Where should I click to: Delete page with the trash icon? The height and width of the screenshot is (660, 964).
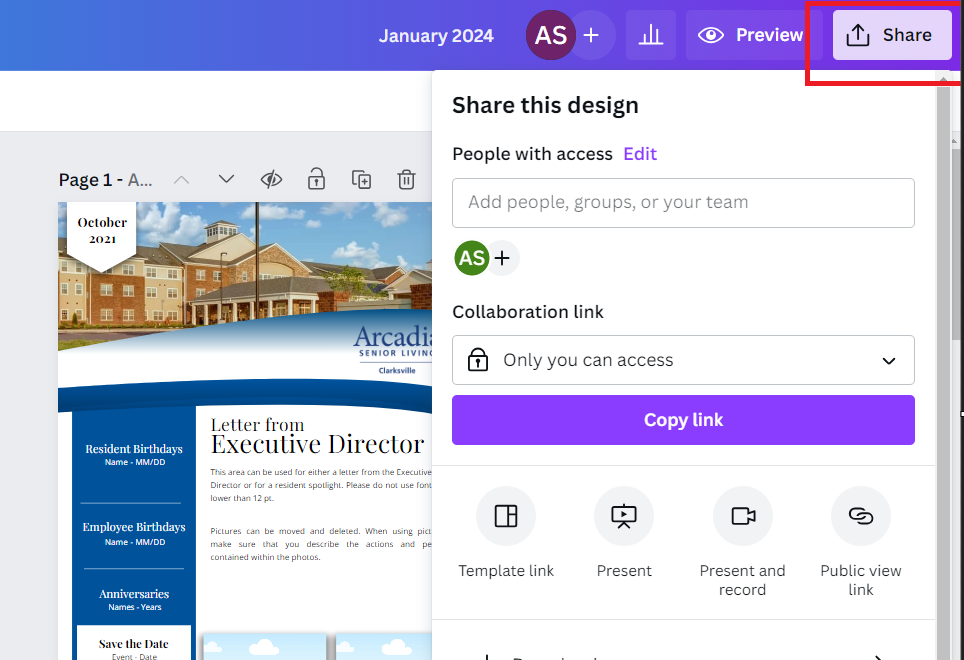406,179
